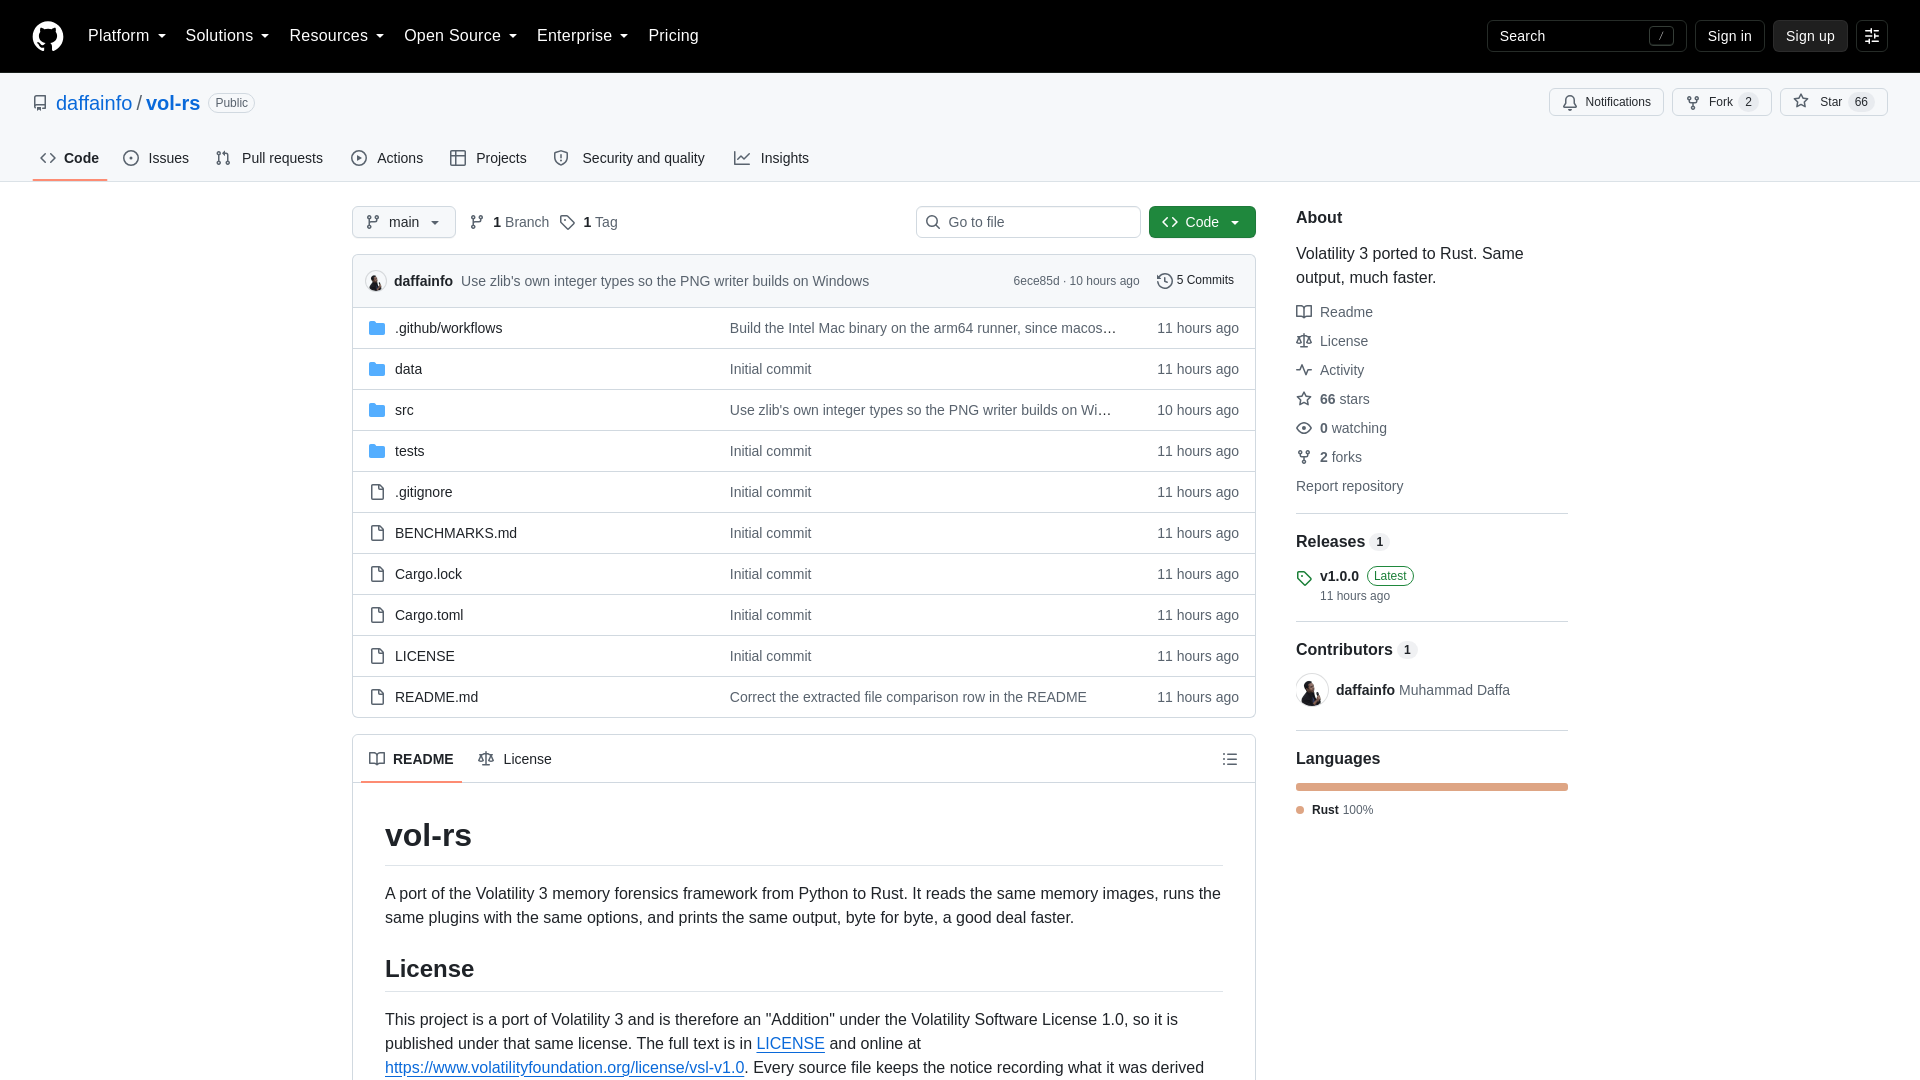Expand the green Code dropdown button
Screen dimensions: 1920x1080
point(1202,222)
